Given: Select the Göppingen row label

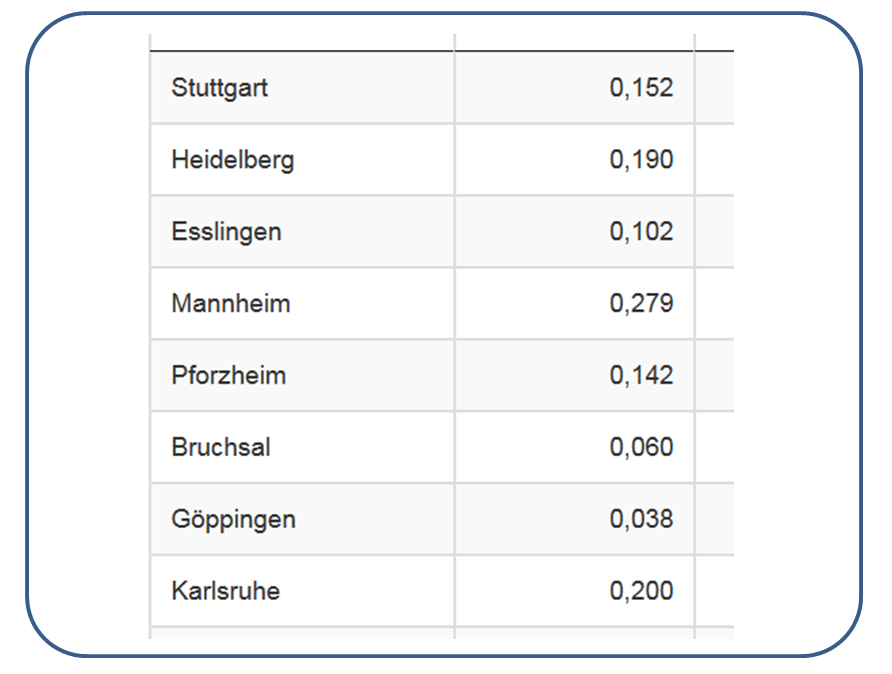Looking at the screenshot, I should click(x=303, y=519).
